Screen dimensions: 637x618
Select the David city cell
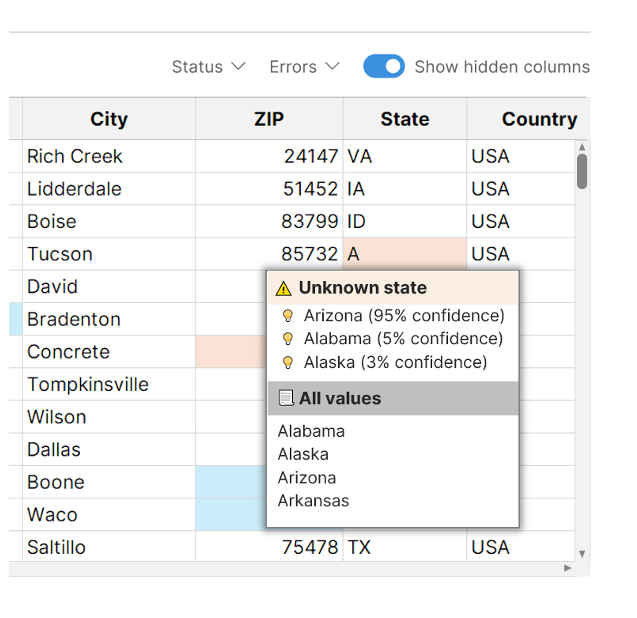point(109,286)
